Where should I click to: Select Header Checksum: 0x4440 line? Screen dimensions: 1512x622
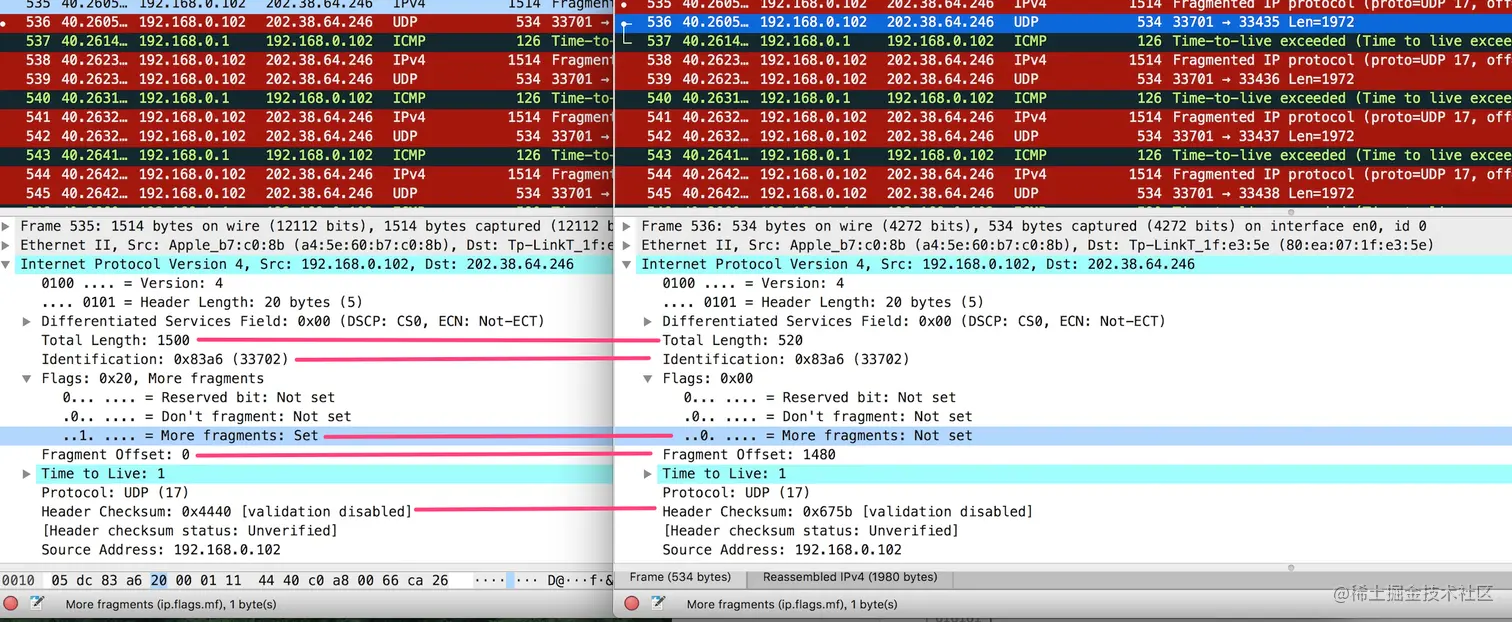[x=226, y=511]
